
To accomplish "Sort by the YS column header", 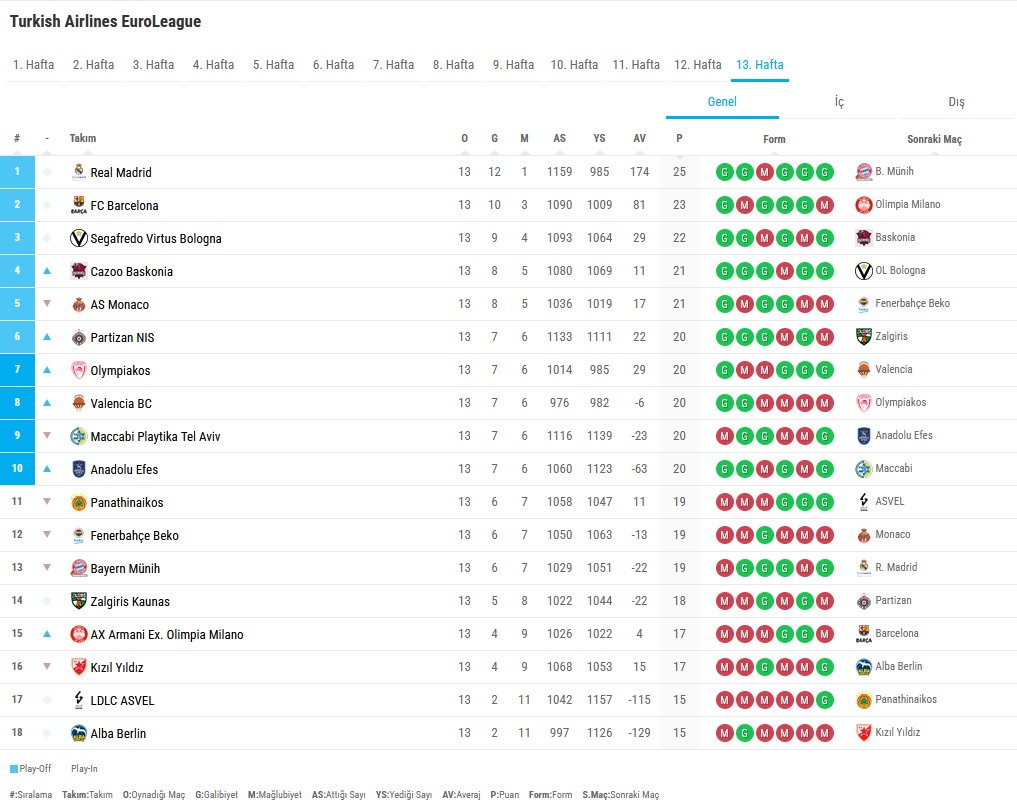I will click(x=599, y=138).
